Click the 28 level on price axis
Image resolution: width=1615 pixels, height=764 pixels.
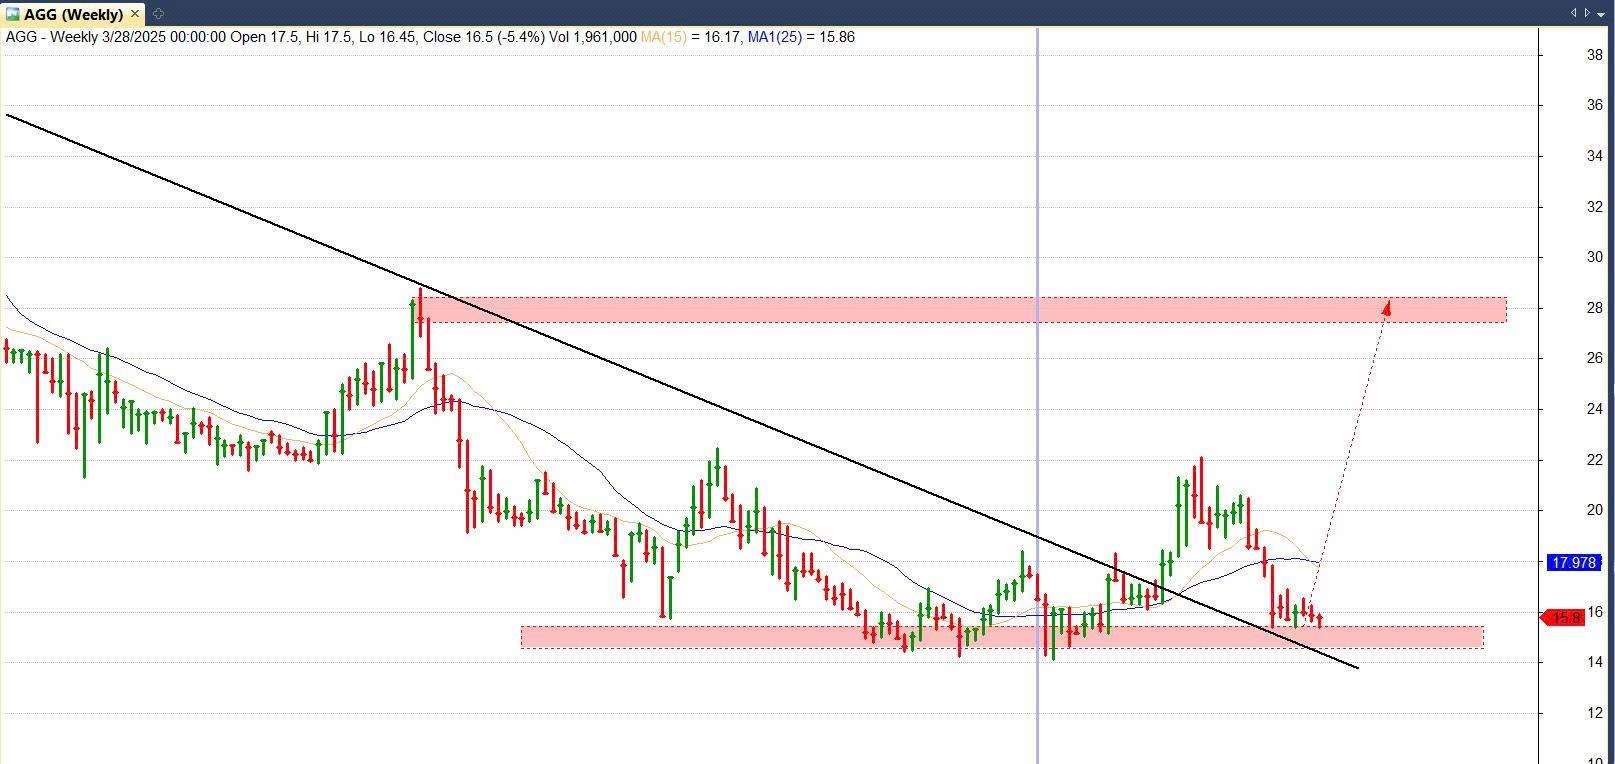click(x=1594, y=308)
